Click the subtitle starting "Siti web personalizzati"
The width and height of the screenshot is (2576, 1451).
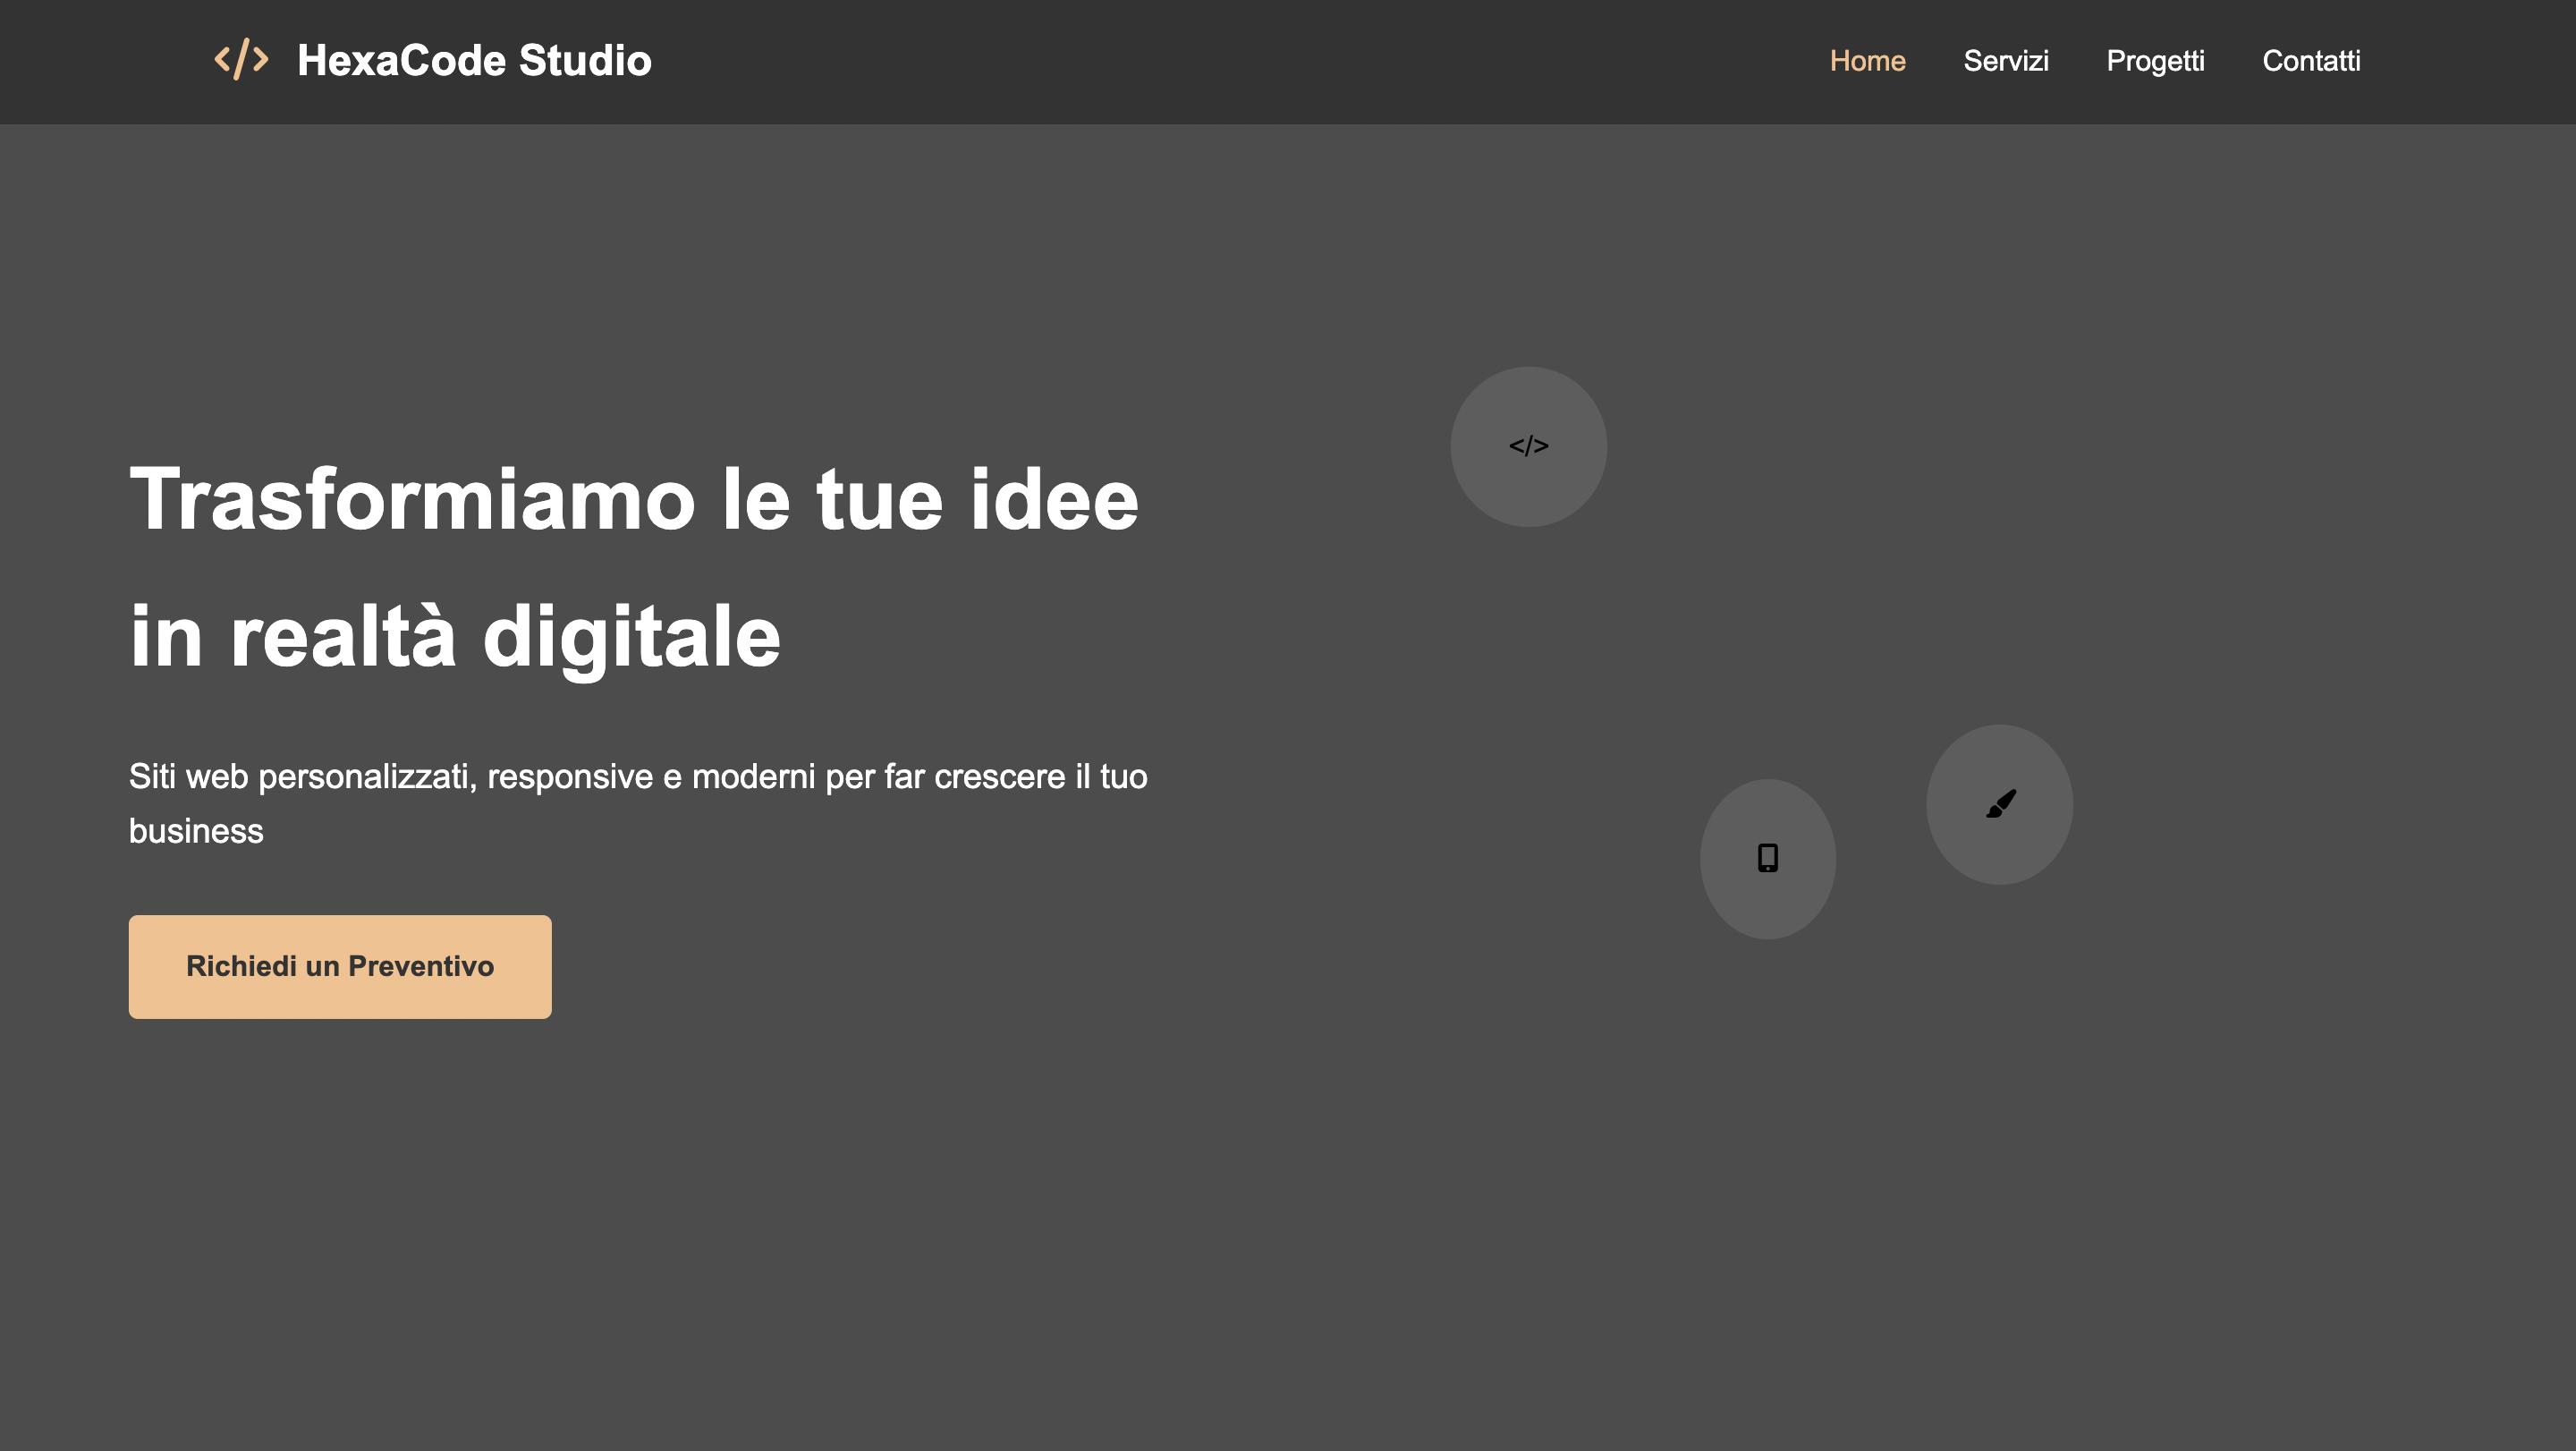(638, 803)
